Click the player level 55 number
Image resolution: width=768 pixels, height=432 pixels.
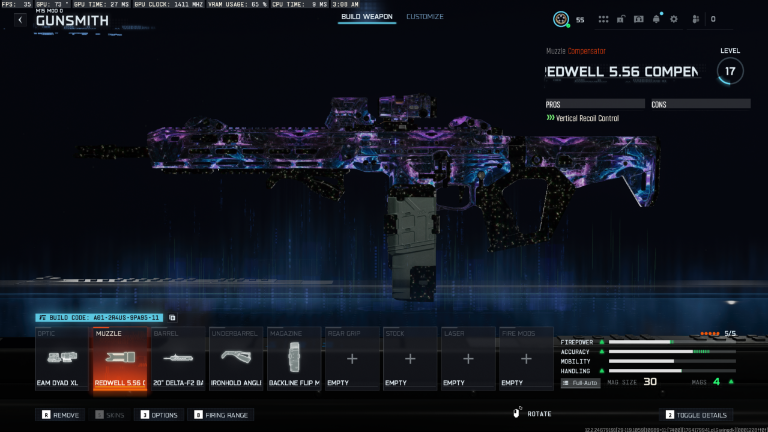click(x=580, y=20)
